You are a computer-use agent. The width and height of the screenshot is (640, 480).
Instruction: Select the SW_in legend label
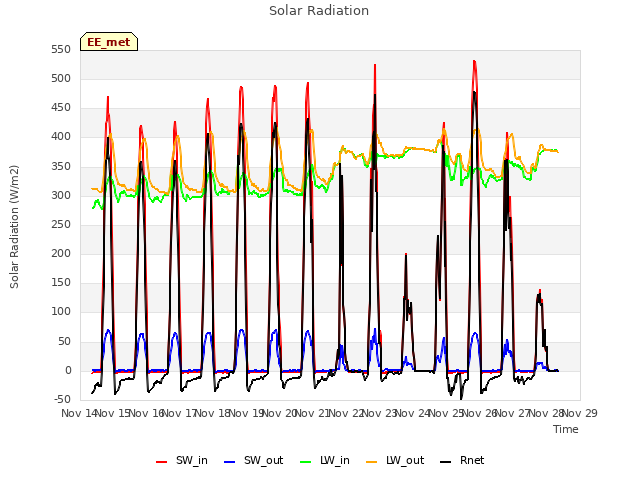(x=192, y=460)
